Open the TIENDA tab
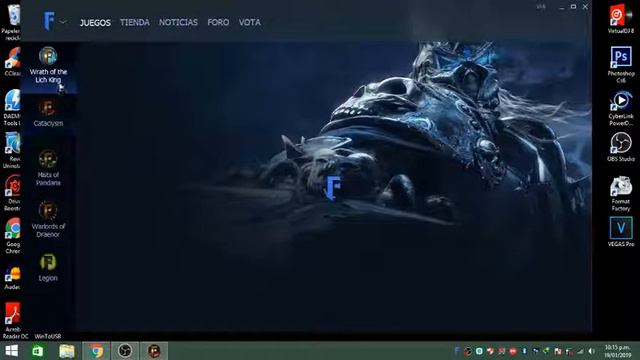 point(135,22)
